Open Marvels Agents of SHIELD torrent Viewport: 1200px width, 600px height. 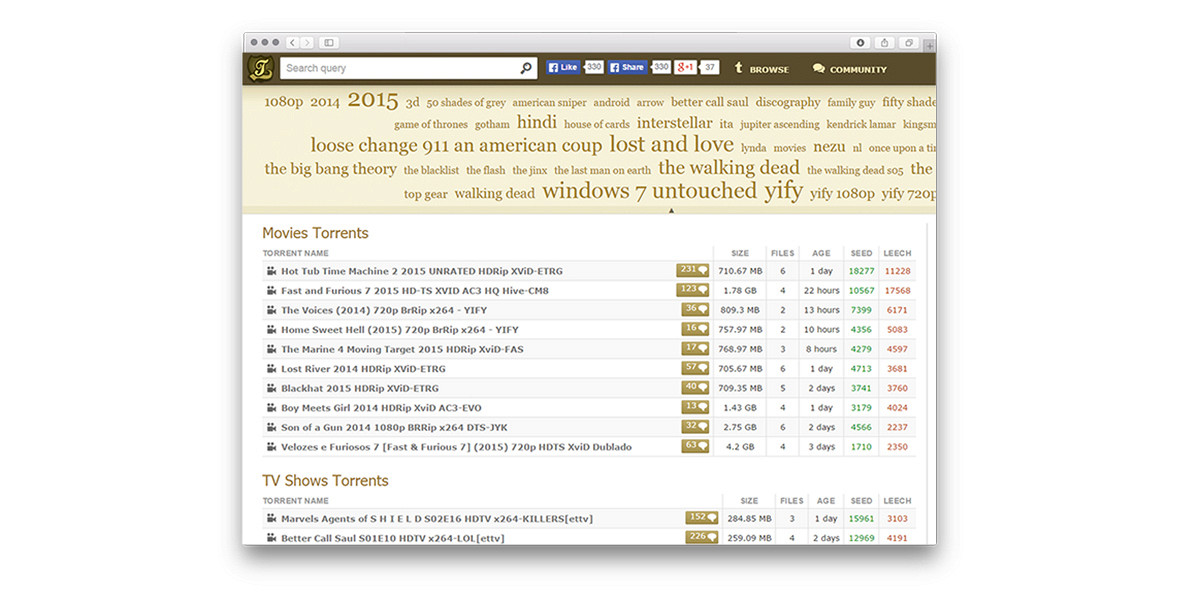[x=437, y=519]
